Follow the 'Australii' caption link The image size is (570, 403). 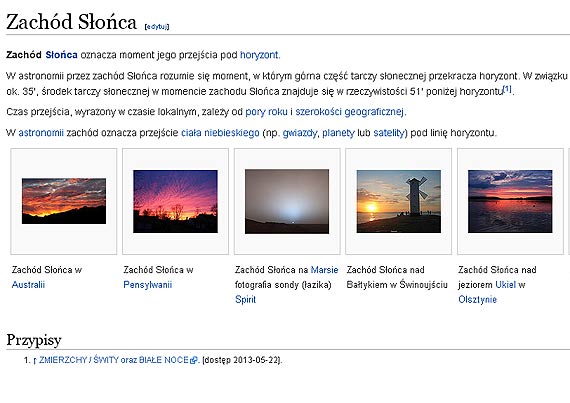click(28, 285)
